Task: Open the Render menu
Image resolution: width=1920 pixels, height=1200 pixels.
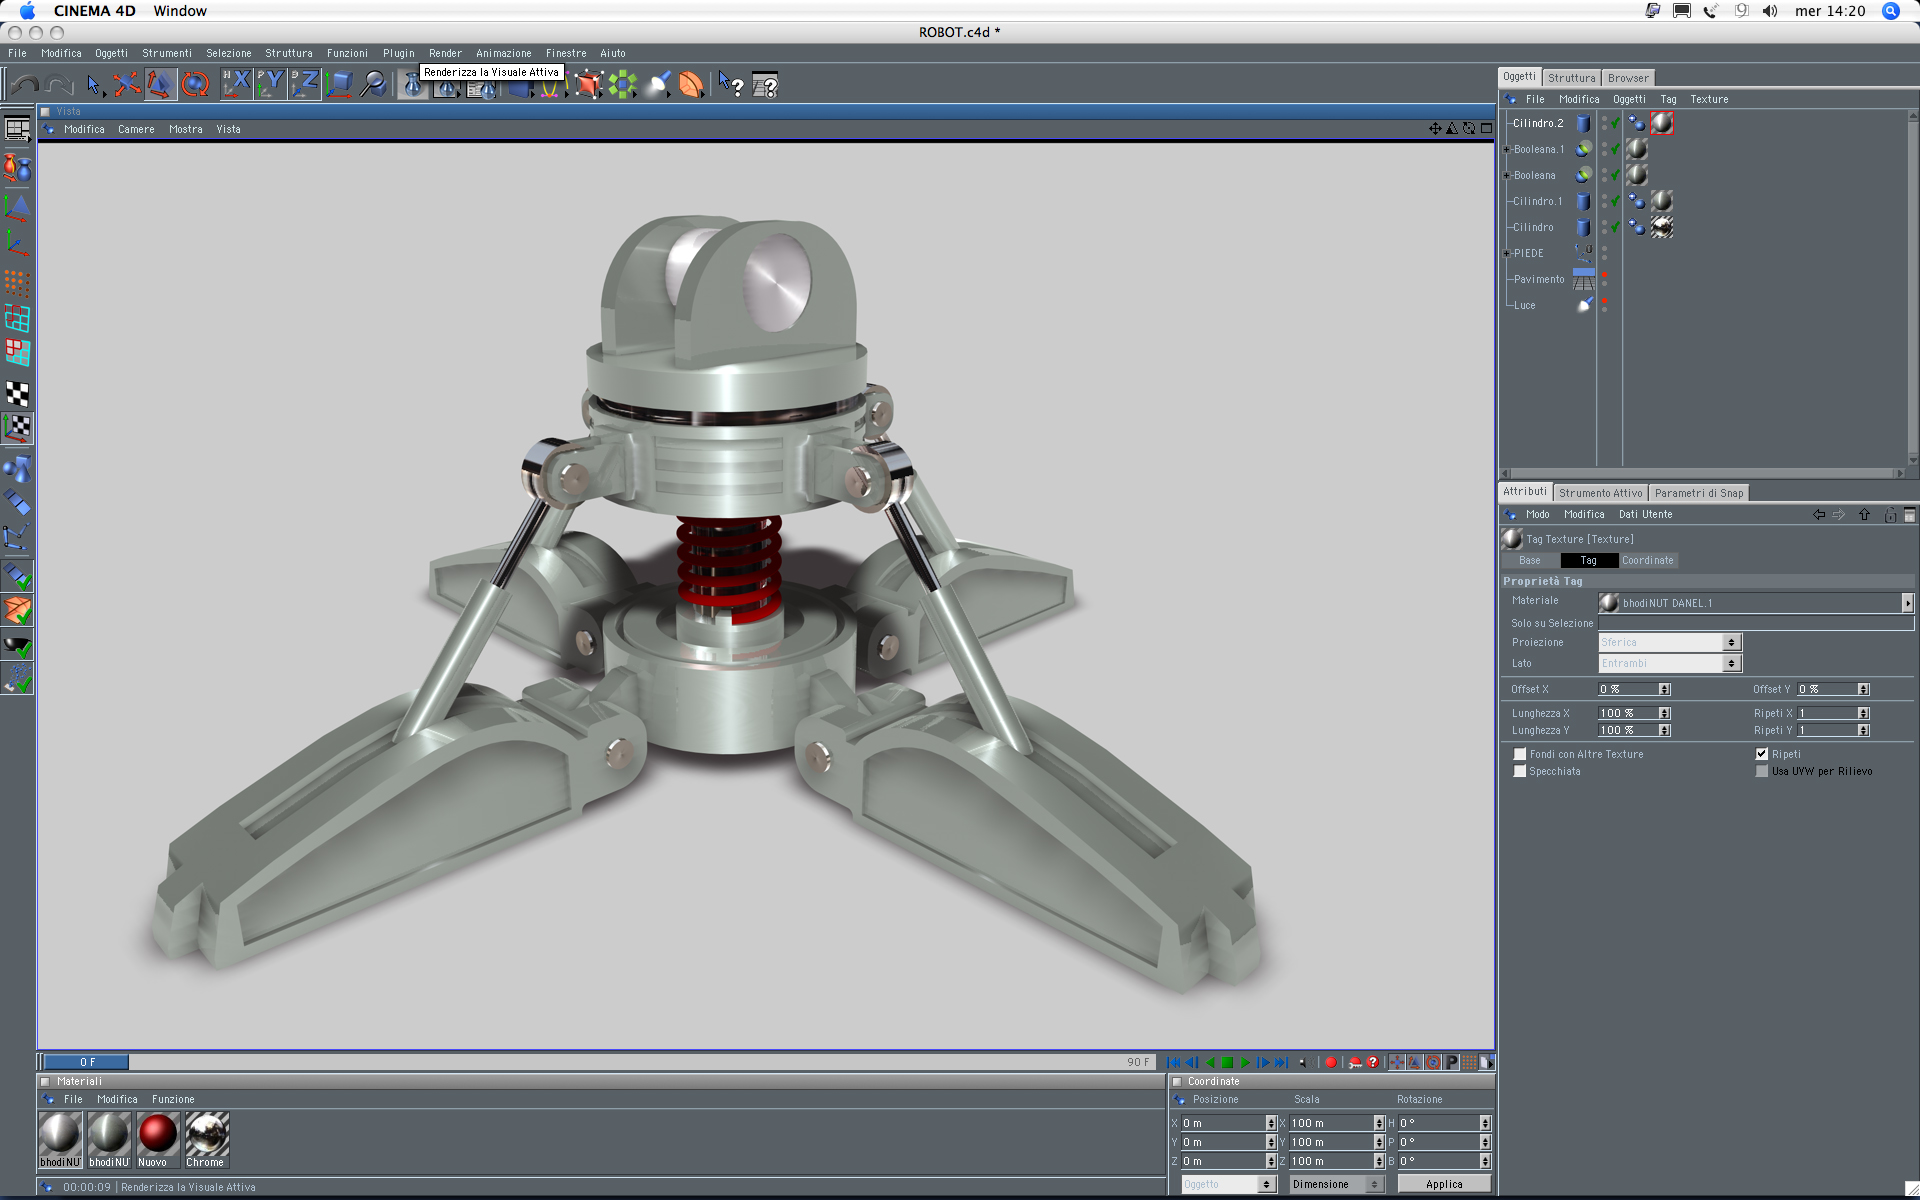Action: (x=445, y=53)
